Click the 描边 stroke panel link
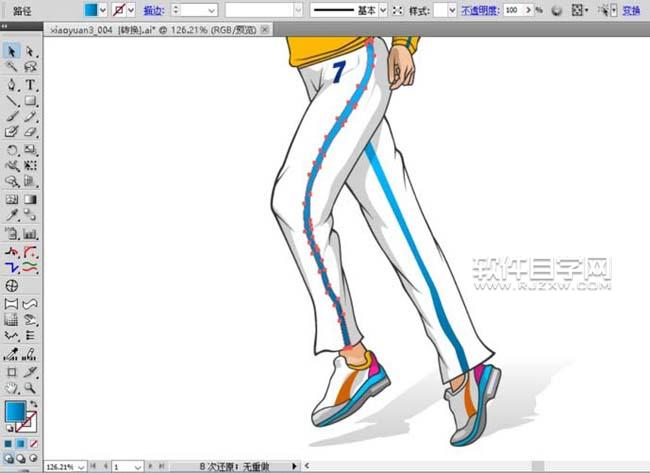Image resolution: width=650 pixels, height=473 pixels. (x=154, y=9)
